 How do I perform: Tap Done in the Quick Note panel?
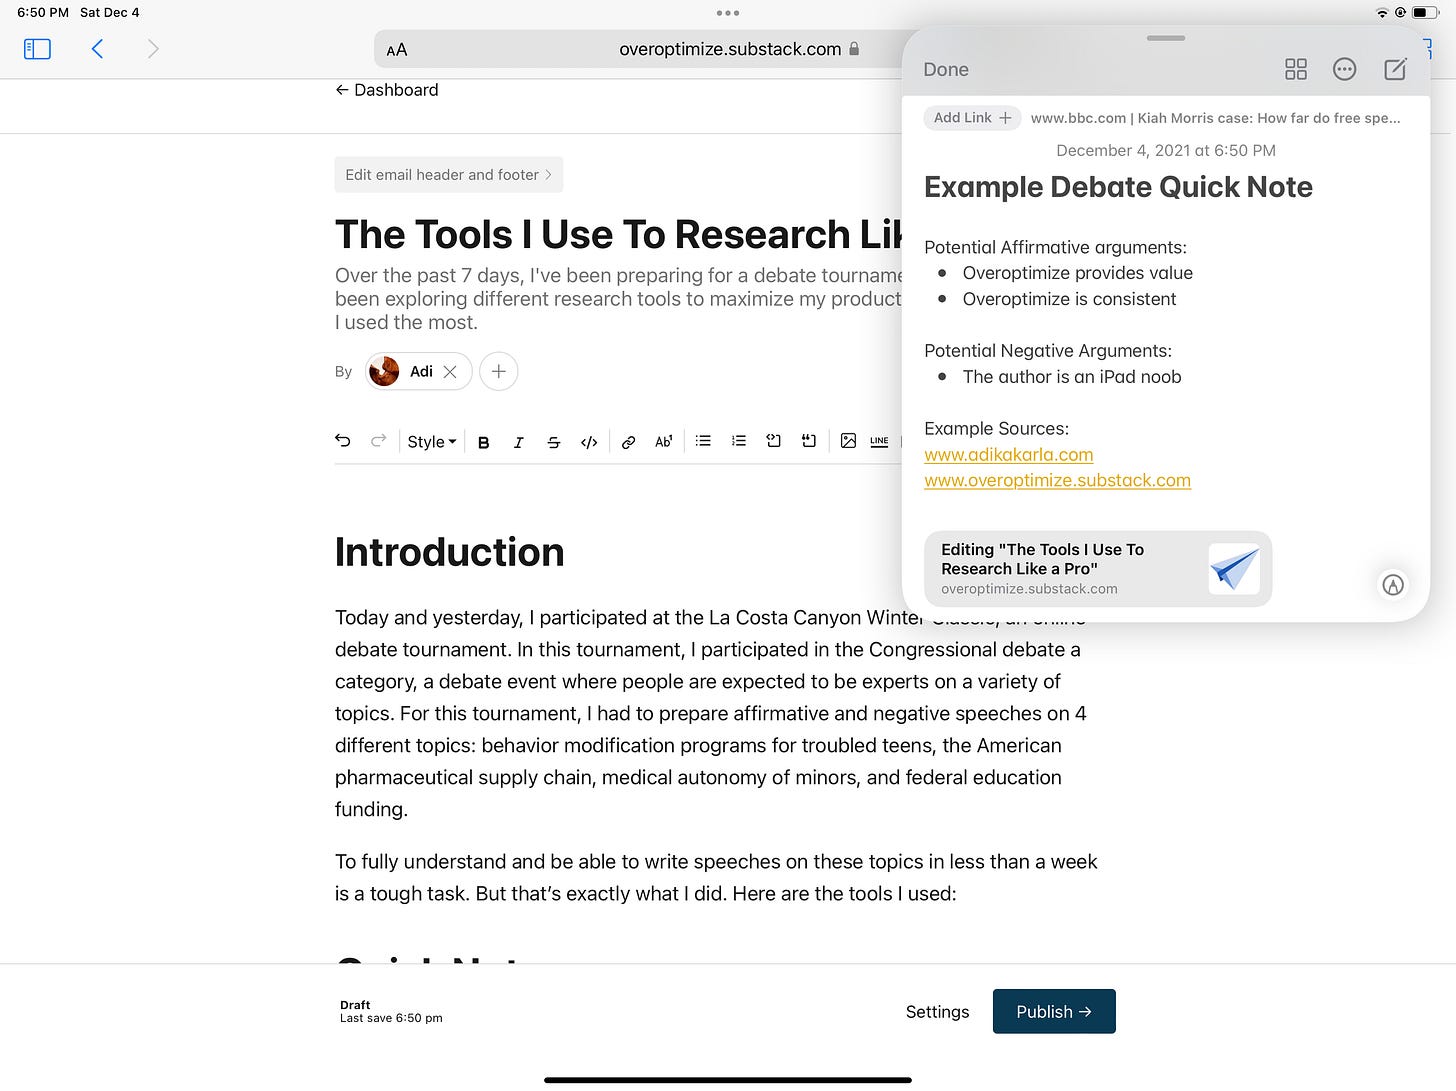click(x=946, y=70)
